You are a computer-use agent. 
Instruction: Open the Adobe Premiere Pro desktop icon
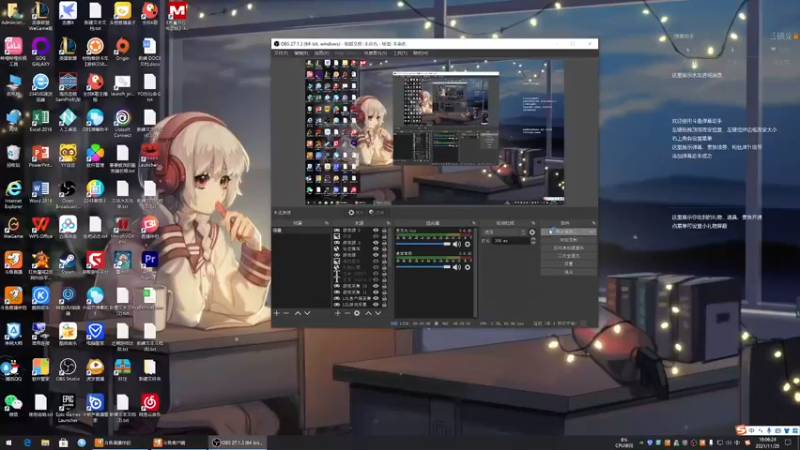[149, 265]
